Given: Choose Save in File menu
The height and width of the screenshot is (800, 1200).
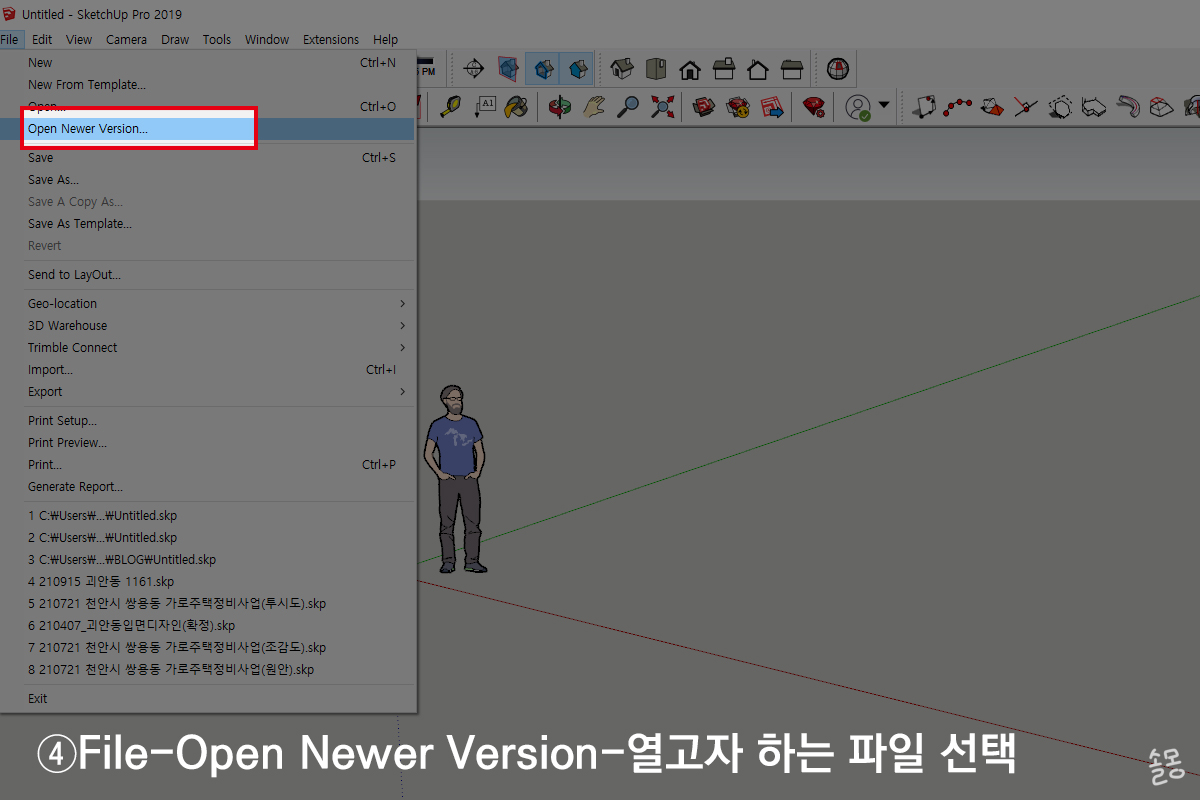Looking at the screenshot, I should [x=208, y=157].
